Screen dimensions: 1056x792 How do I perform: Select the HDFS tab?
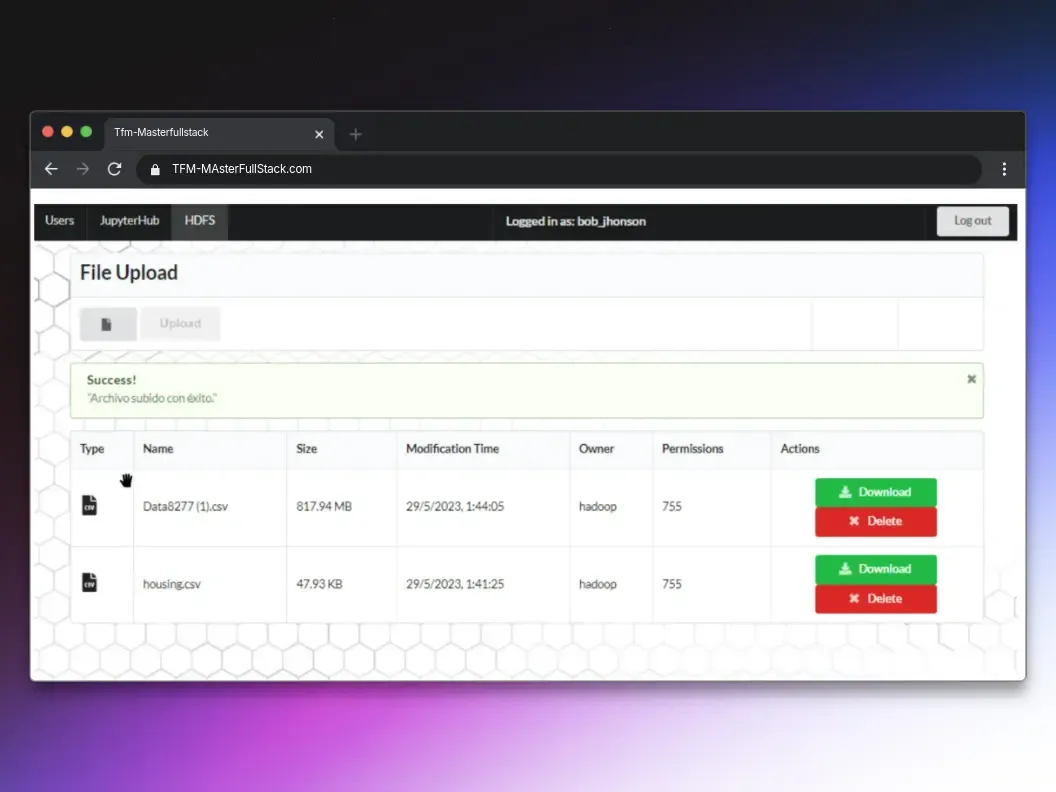click(198, 221)
